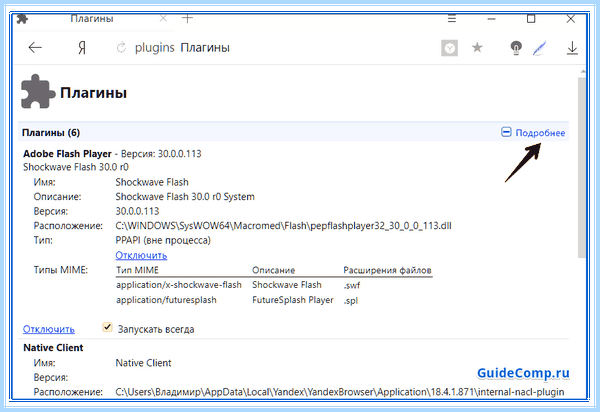Click the large puzzle piece plugins icon
This screenshot has width=600, height=412.
38,91
